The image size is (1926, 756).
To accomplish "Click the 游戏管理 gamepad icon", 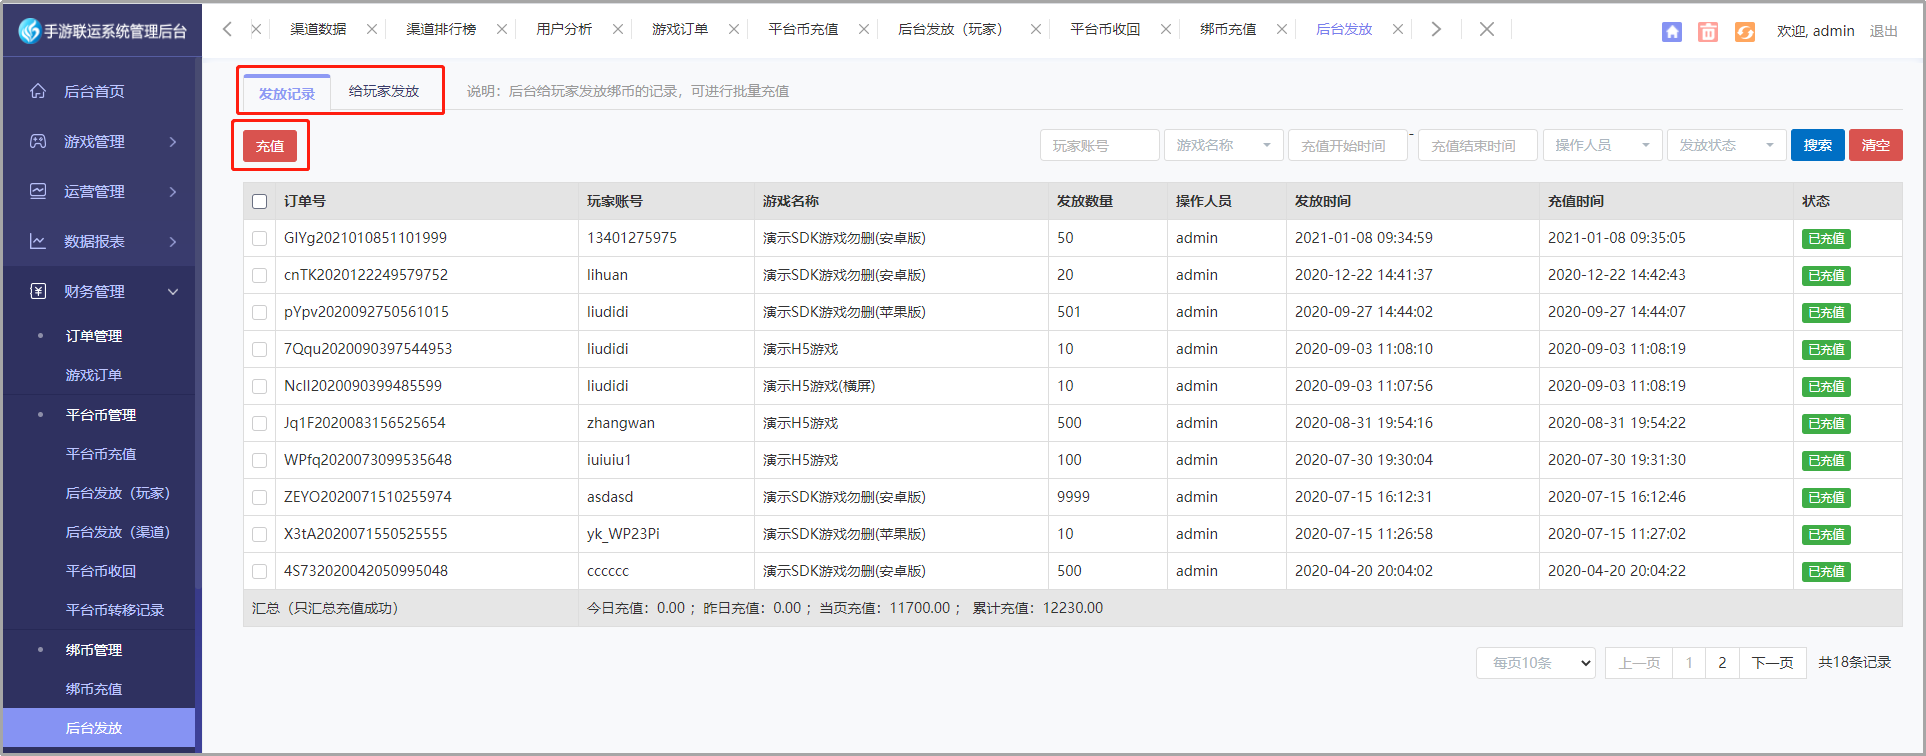I will pos(38,141).
